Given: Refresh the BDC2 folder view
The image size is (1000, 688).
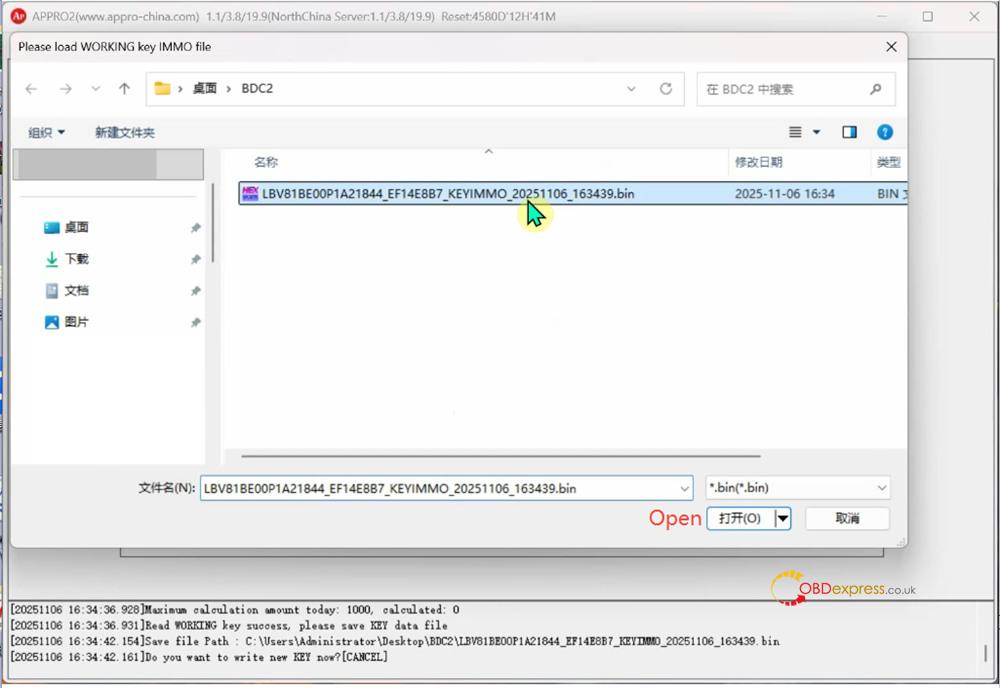Looking at the screenshot, I should pos(665,89).
